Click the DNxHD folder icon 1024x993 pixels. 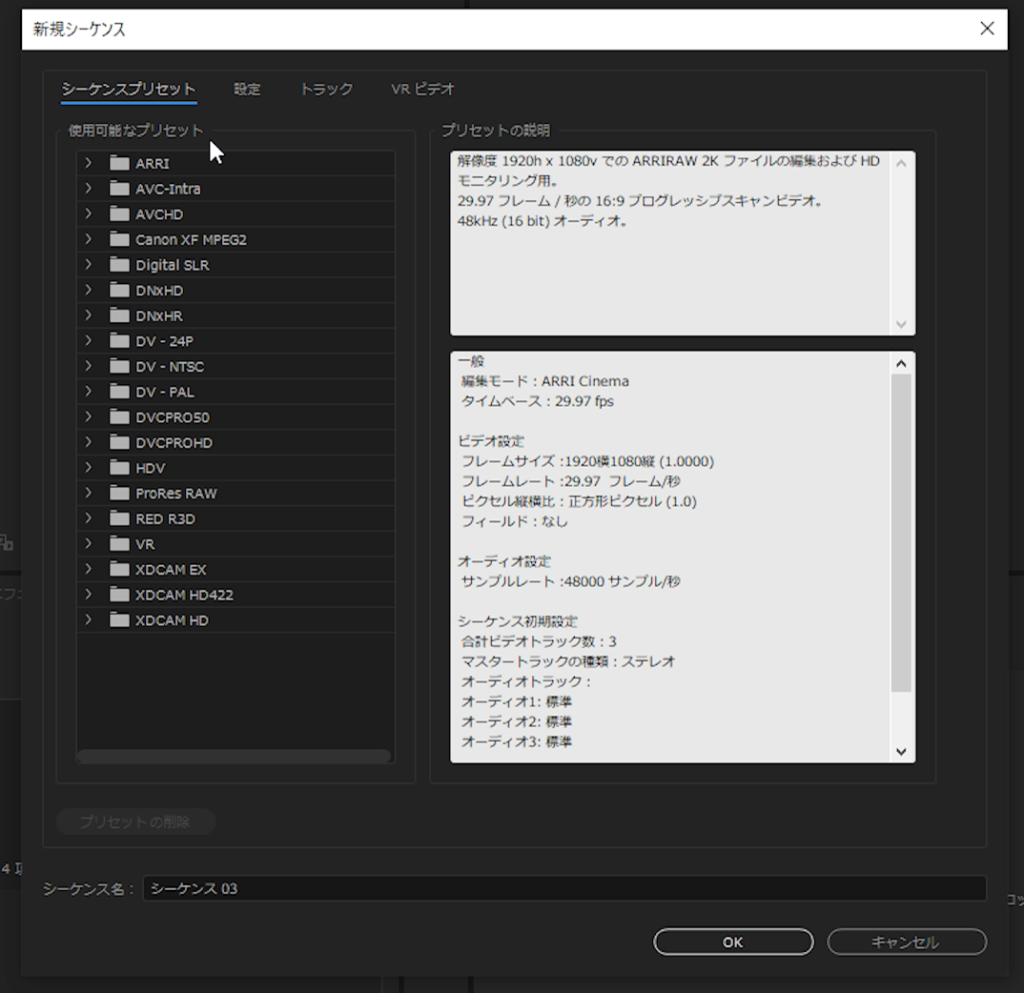[120, 290]
